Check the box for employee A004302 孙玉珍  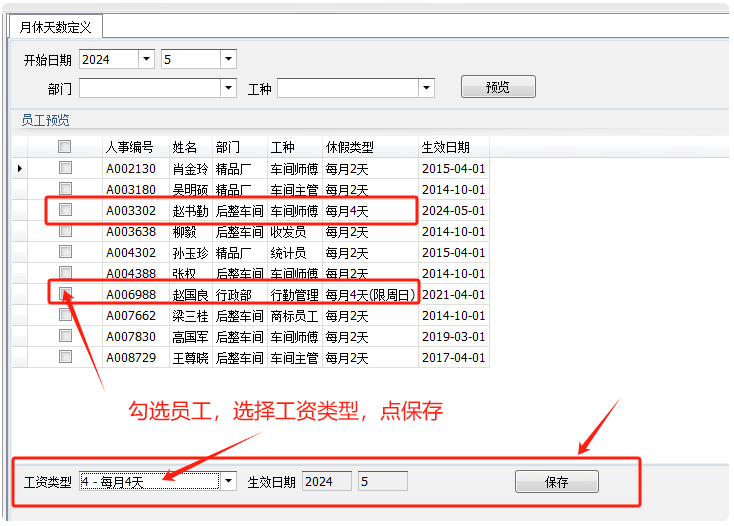point(65,252)
